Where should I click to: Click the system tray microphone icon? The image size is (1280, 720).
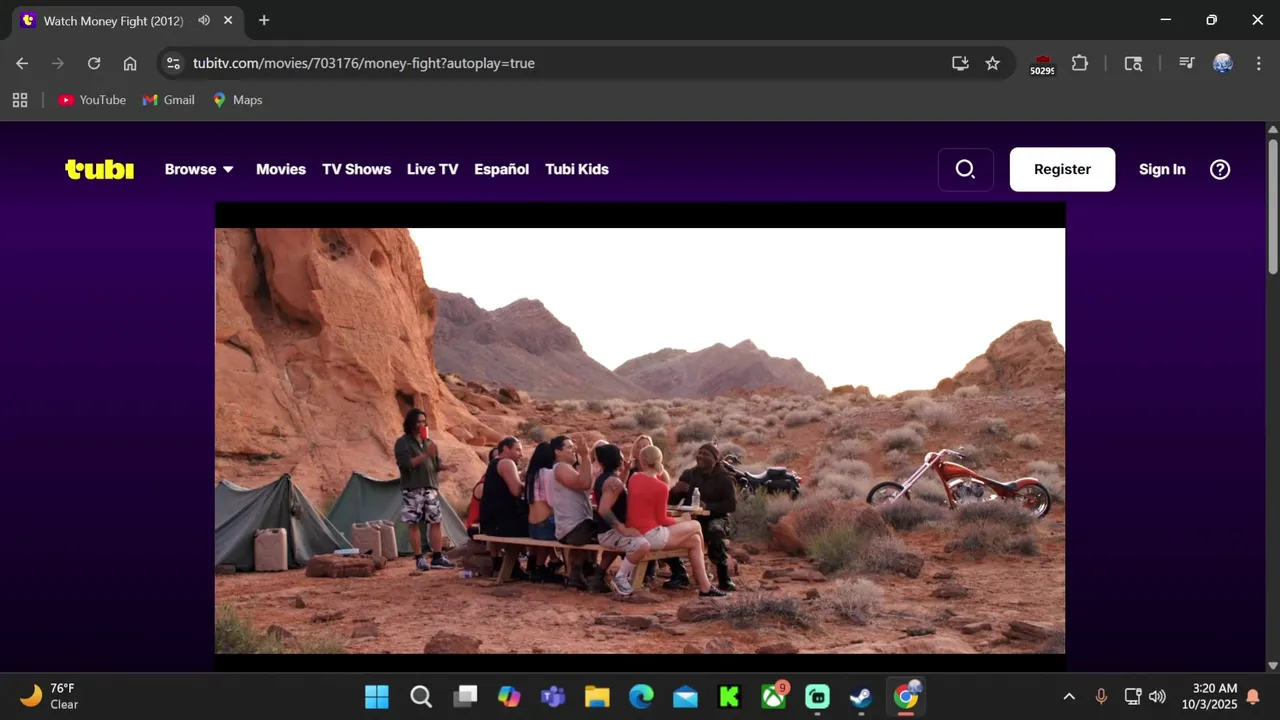(x=1101, y=697)
